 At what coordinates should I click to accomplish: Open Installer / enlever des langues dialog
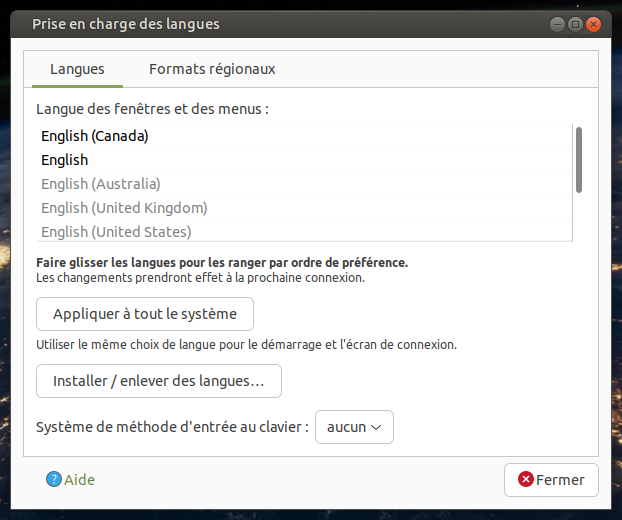click(159, 381)
